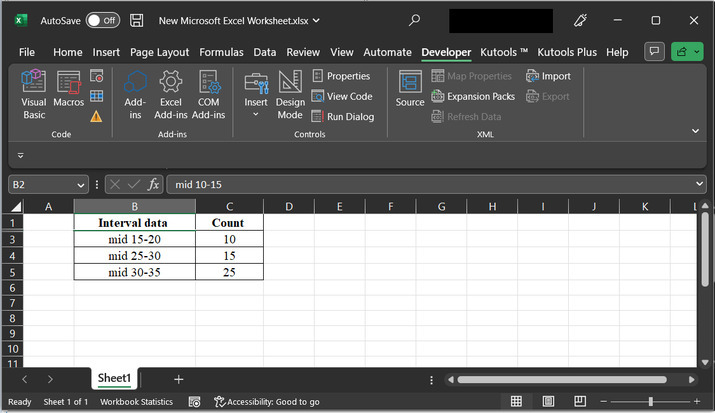This screenshot has height=413, width=715.
Task: Collapse the ribbon with the chevron
Action: coord(694,131)
